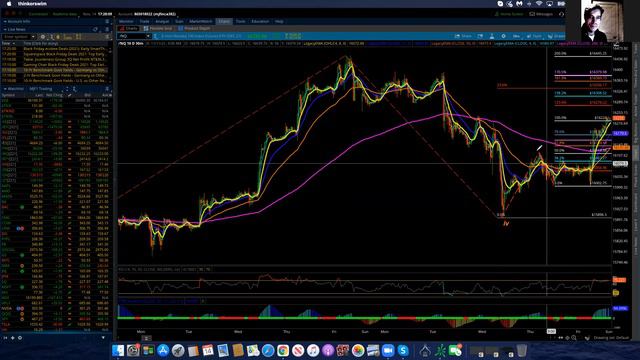The image size is (640, 360).
Task: Click the Home Screen button
Action: point(509,14)
